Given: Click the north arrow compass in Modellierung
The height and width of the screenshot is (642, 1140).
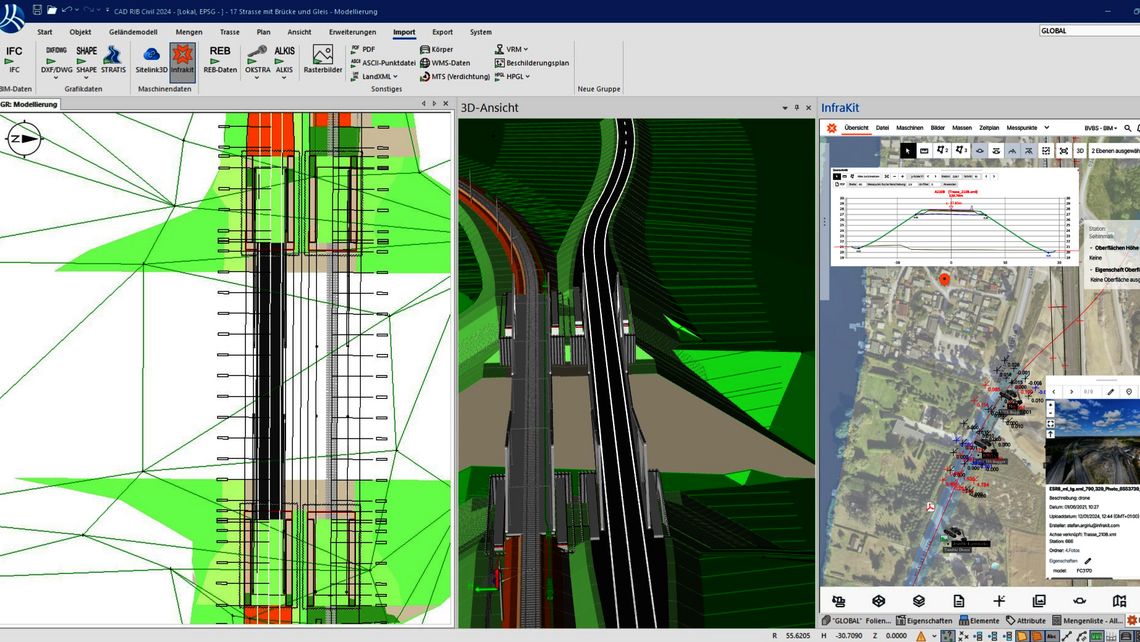Looking at the screenshot, I should (23, 138).
